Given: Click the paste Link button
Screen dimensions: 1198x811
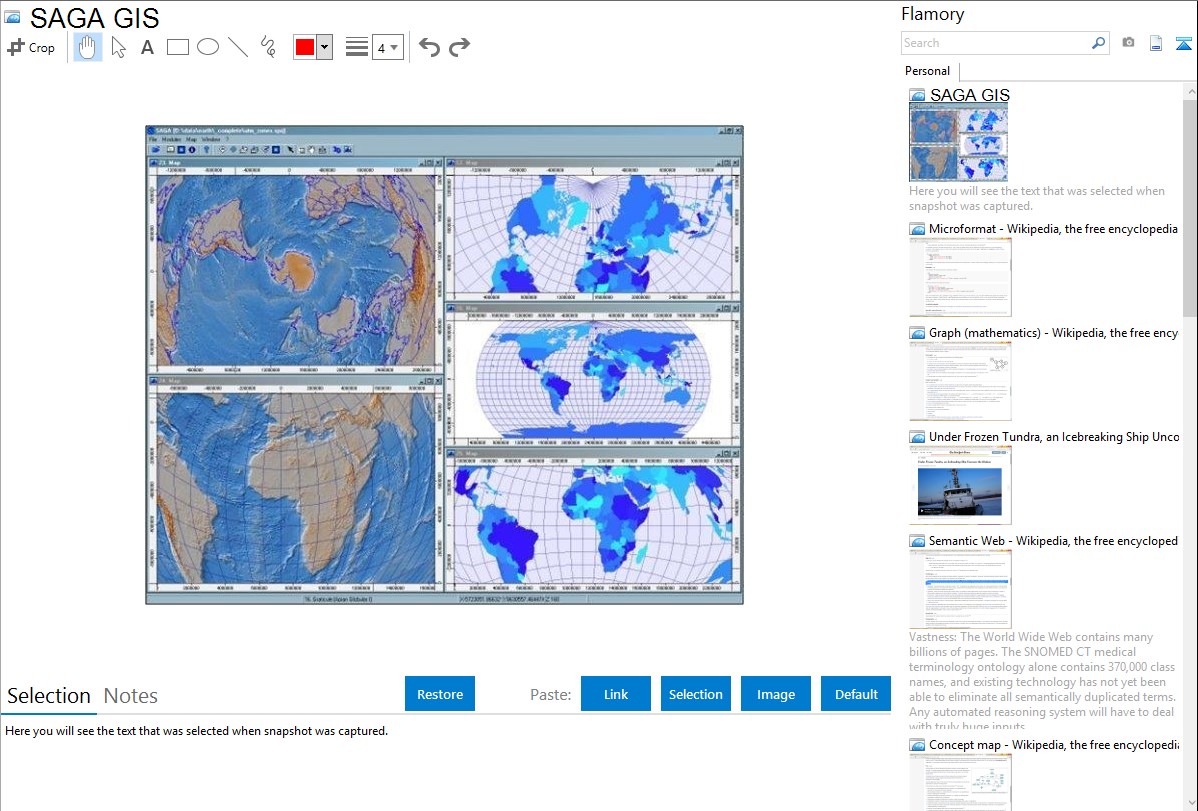Looking at the screenshot, I should pos(616,694).
